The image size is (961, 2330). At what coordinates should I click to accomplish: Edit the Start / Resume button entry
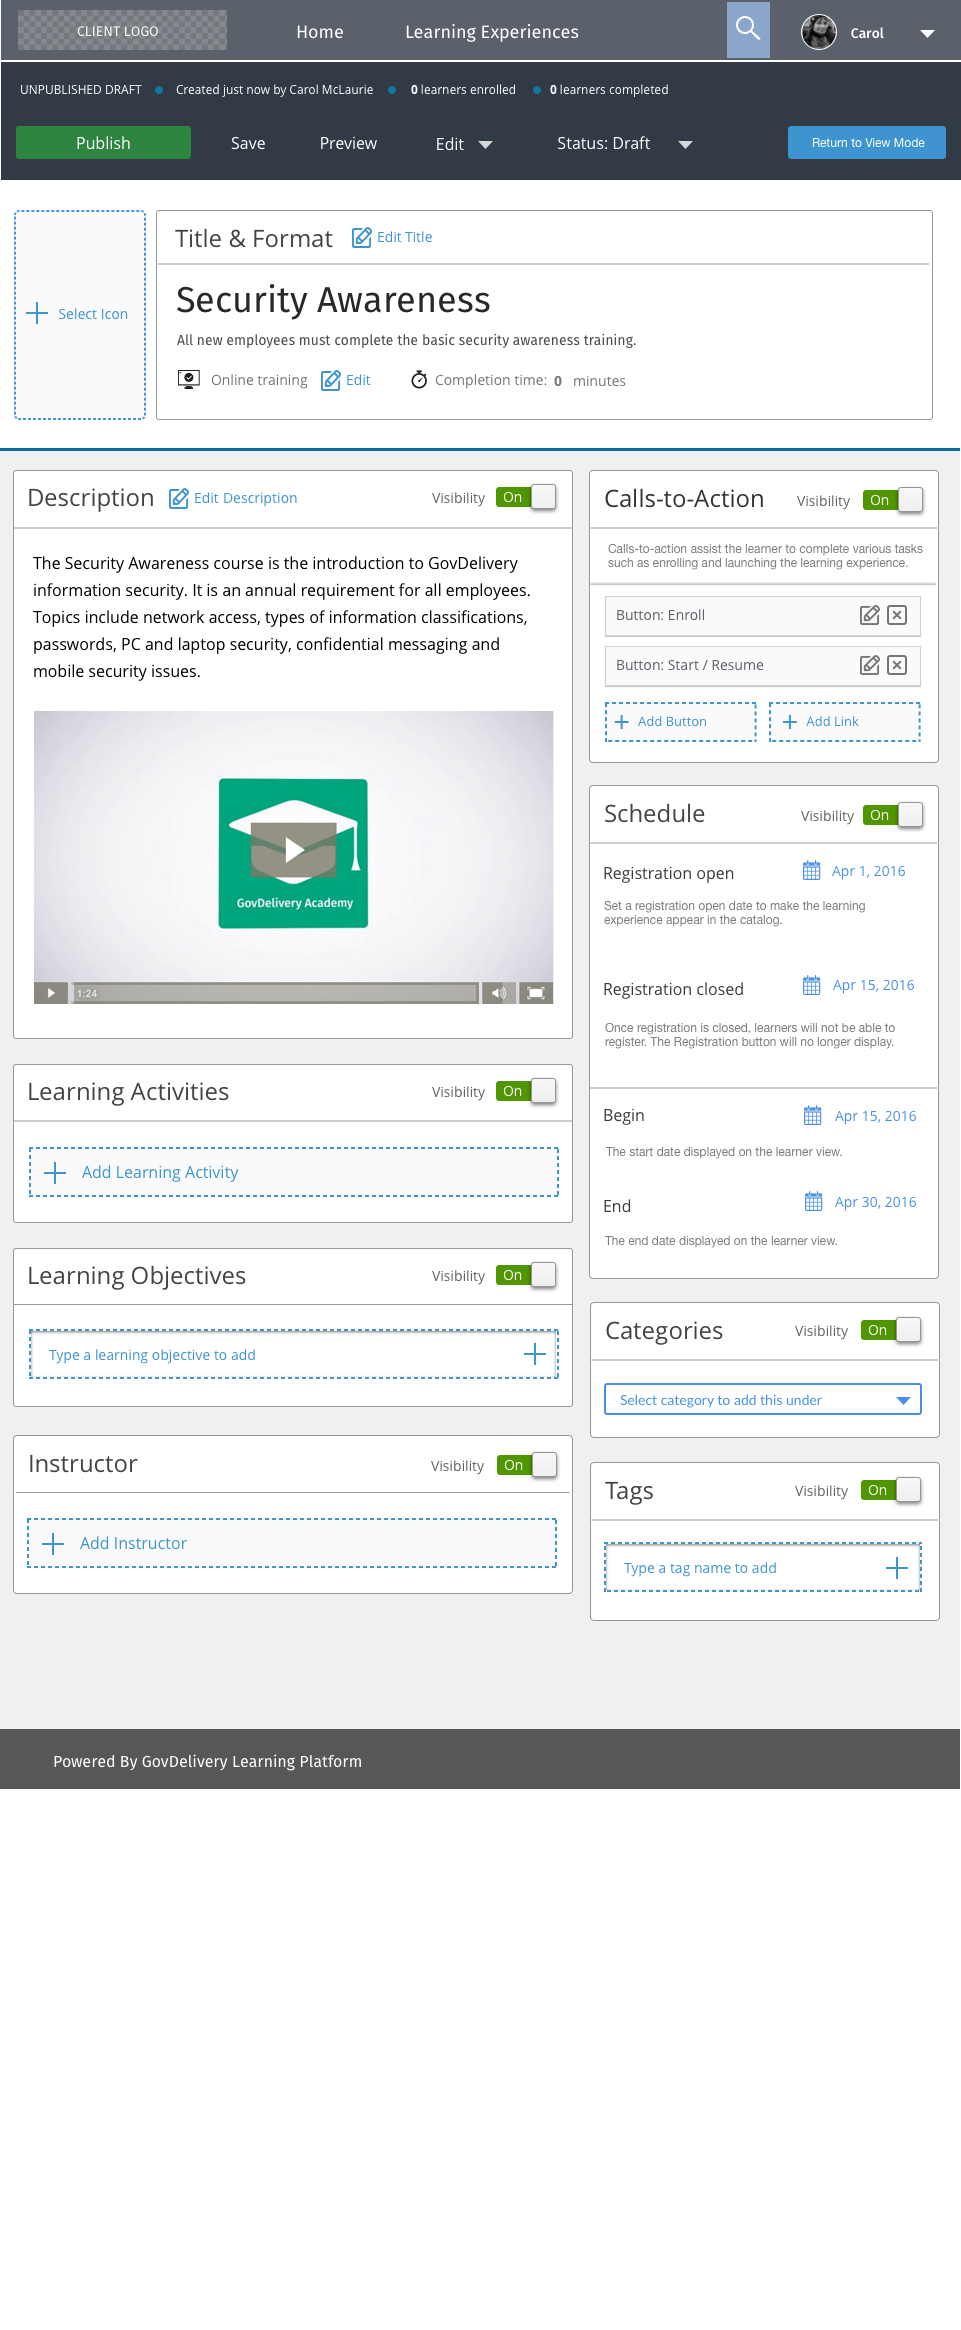[870, 665]
